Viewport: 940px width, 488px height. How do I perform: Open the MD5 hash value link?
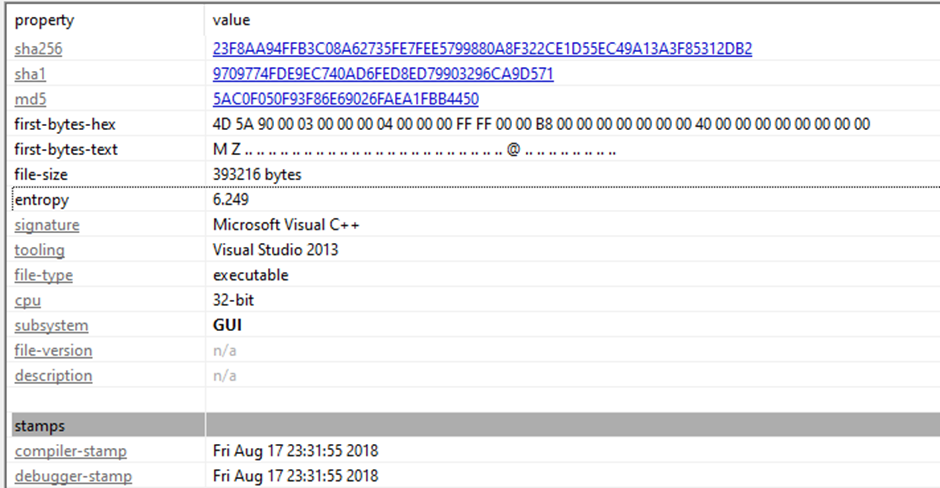tap(345, 99)
